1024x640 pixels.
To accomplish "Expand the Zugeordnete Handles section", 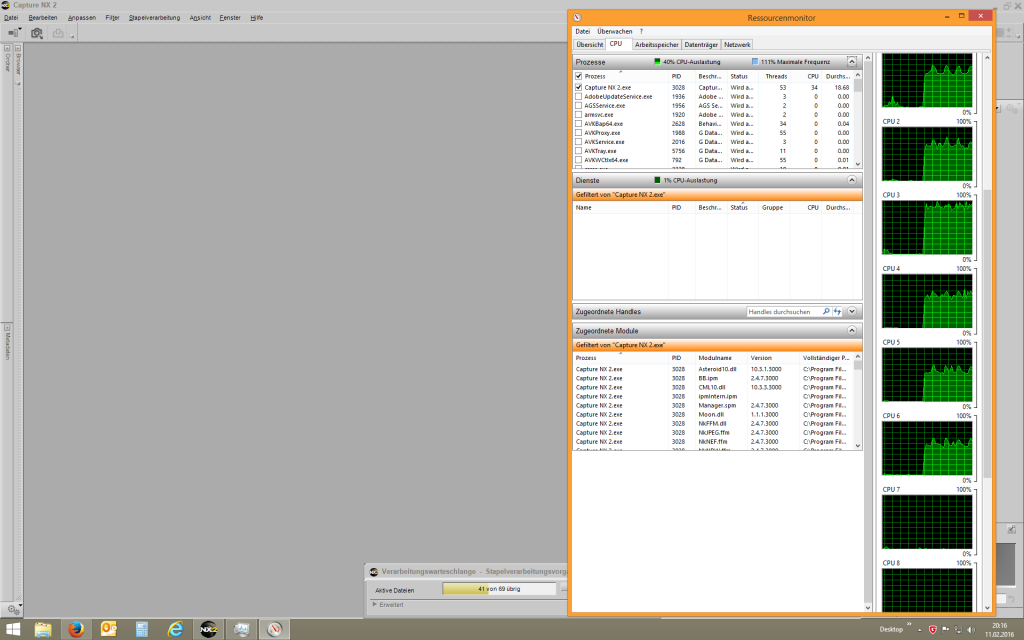I will (x=852, y=312).
